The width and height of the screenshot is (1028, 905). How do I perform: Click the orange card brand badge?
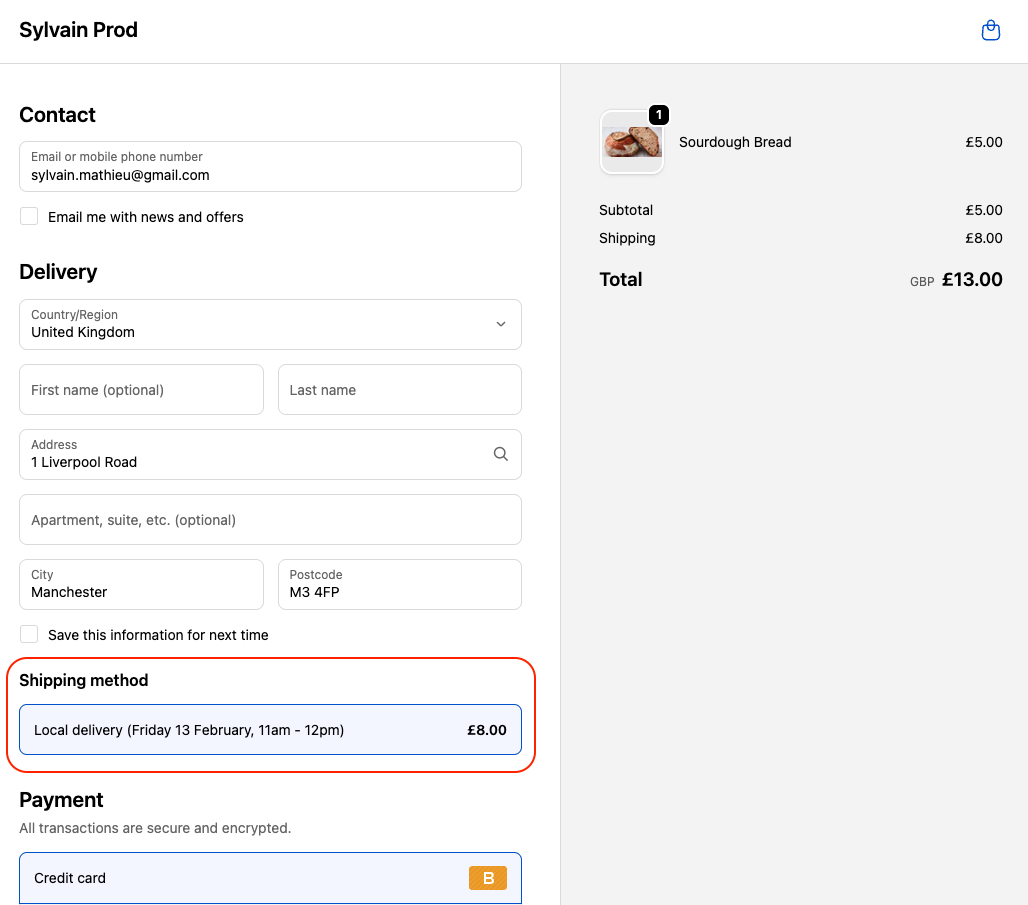coord(488,878)
